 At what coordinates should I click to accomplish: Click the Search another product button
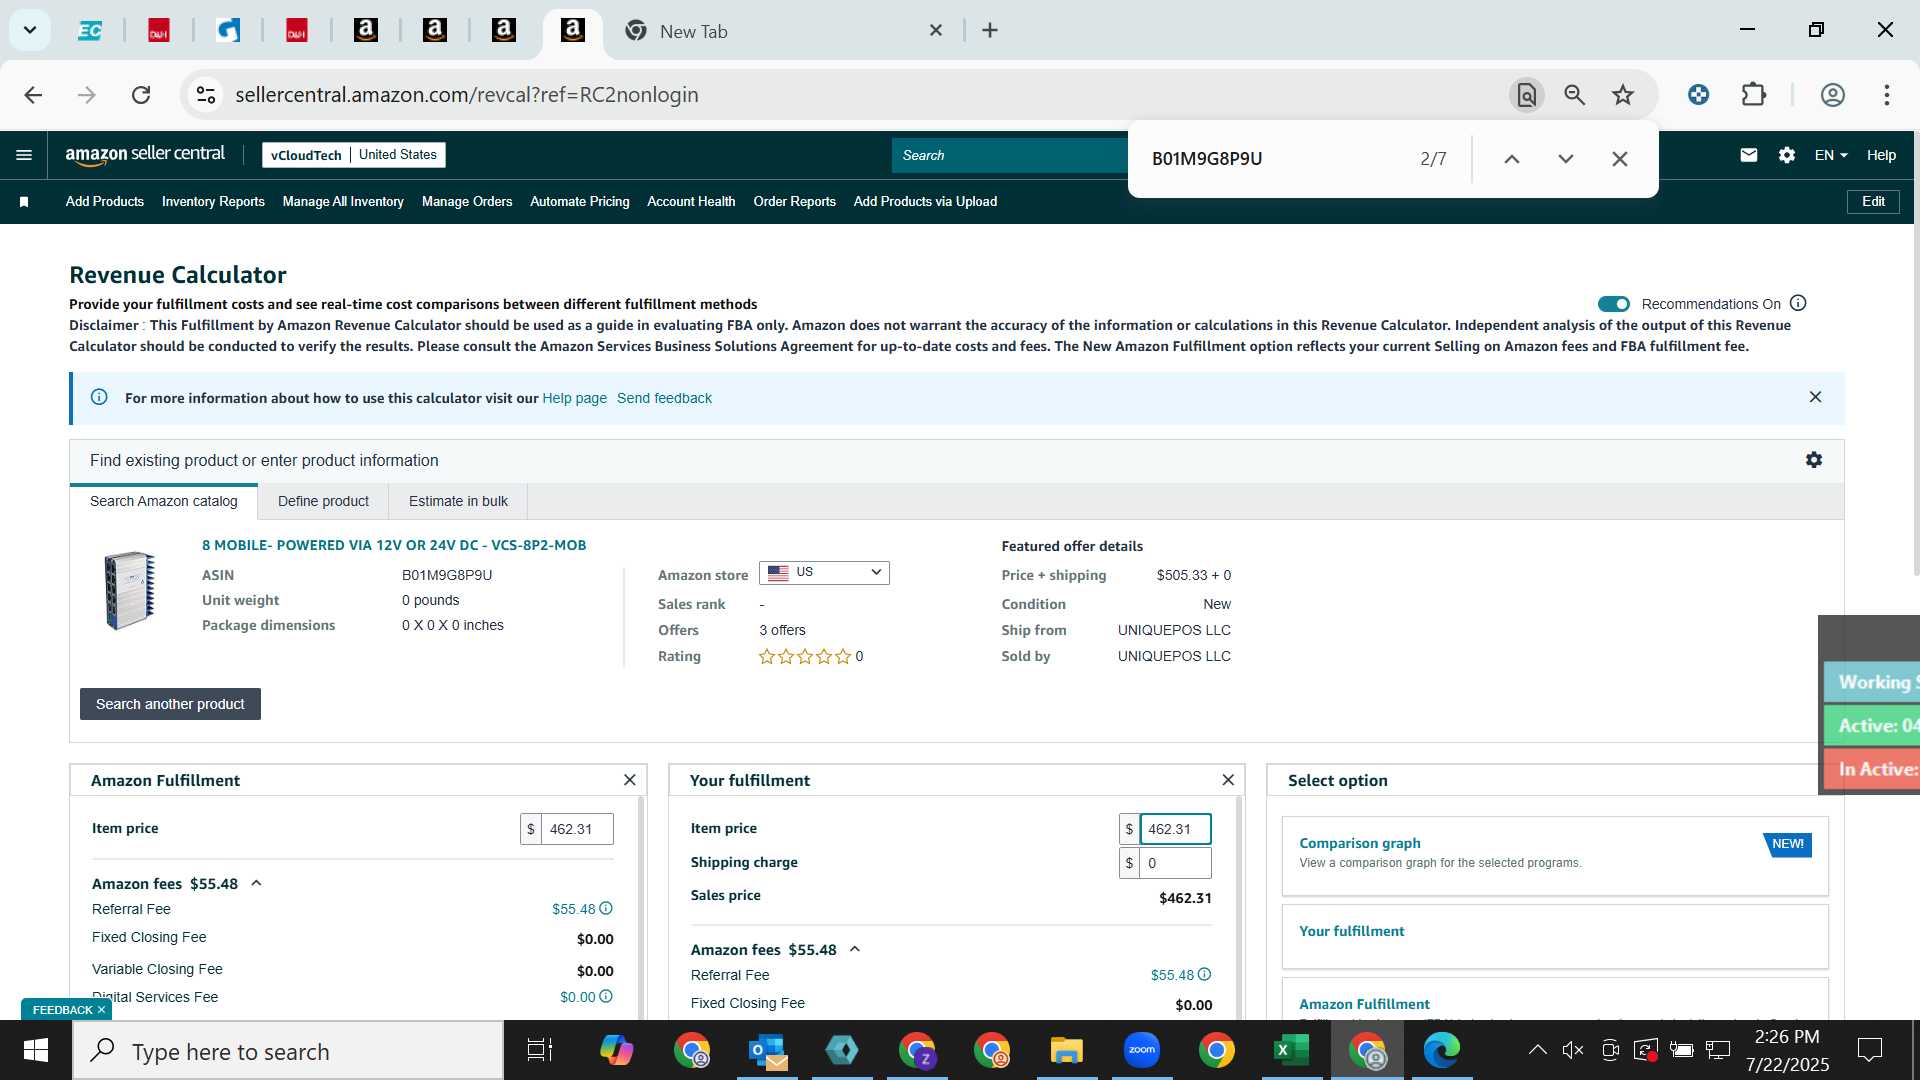click(x=170, y=704)
